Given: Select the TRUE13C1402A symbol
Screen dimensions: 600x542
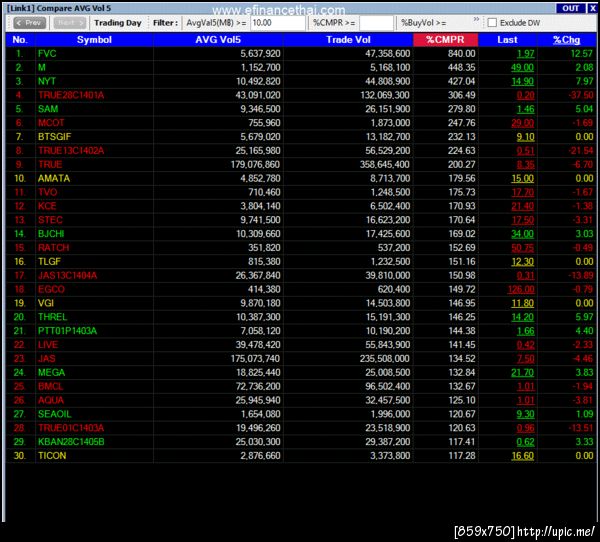Looking at the screenshot, I should tap(71, 150).
